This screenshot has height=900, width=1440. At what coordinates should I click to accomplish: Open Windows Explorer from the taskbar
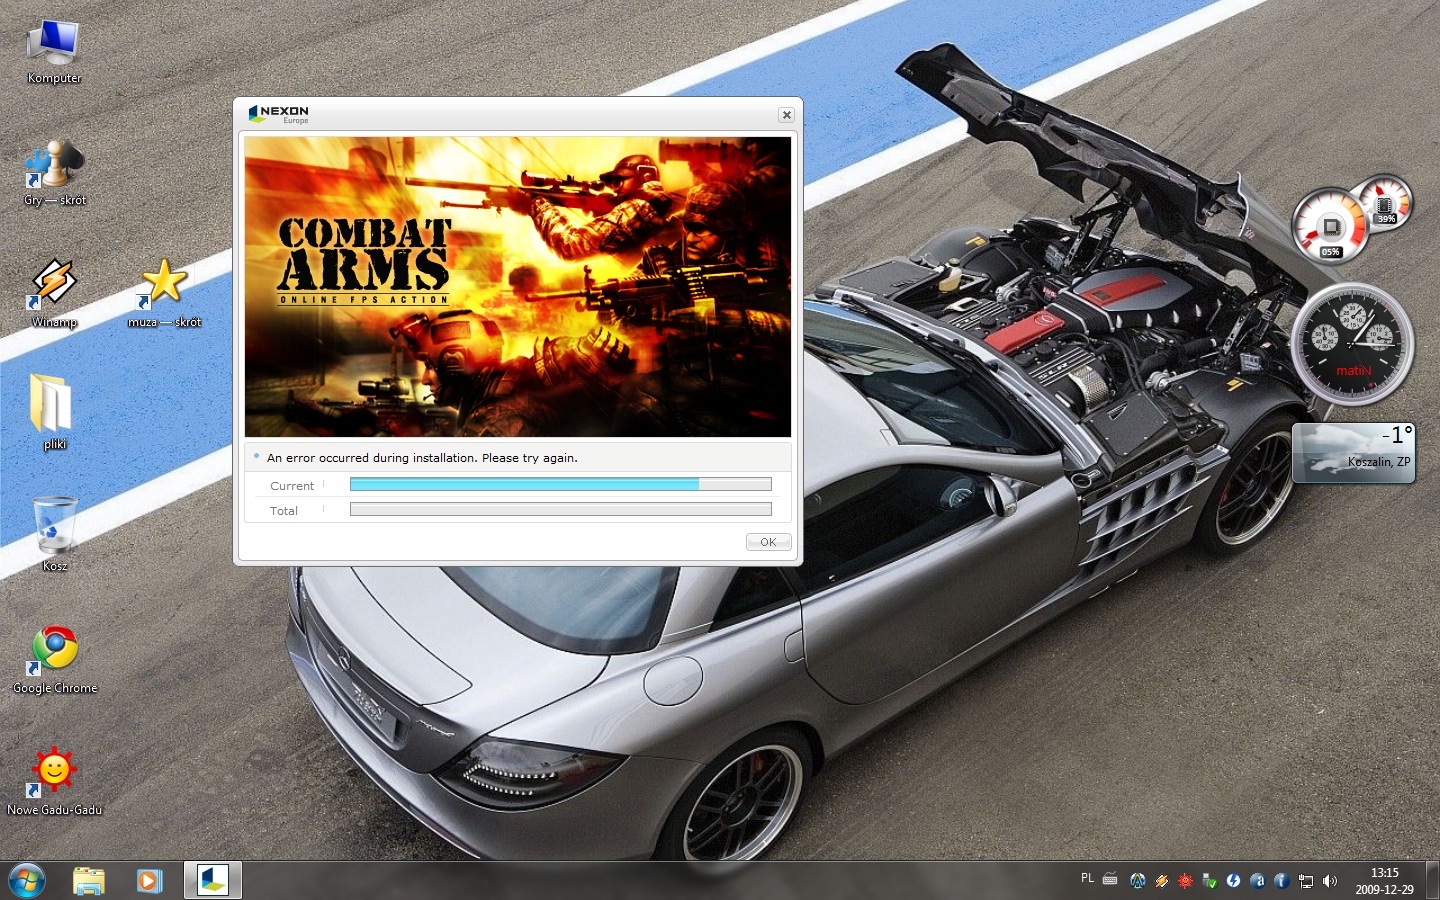click(x=89, y=881)
